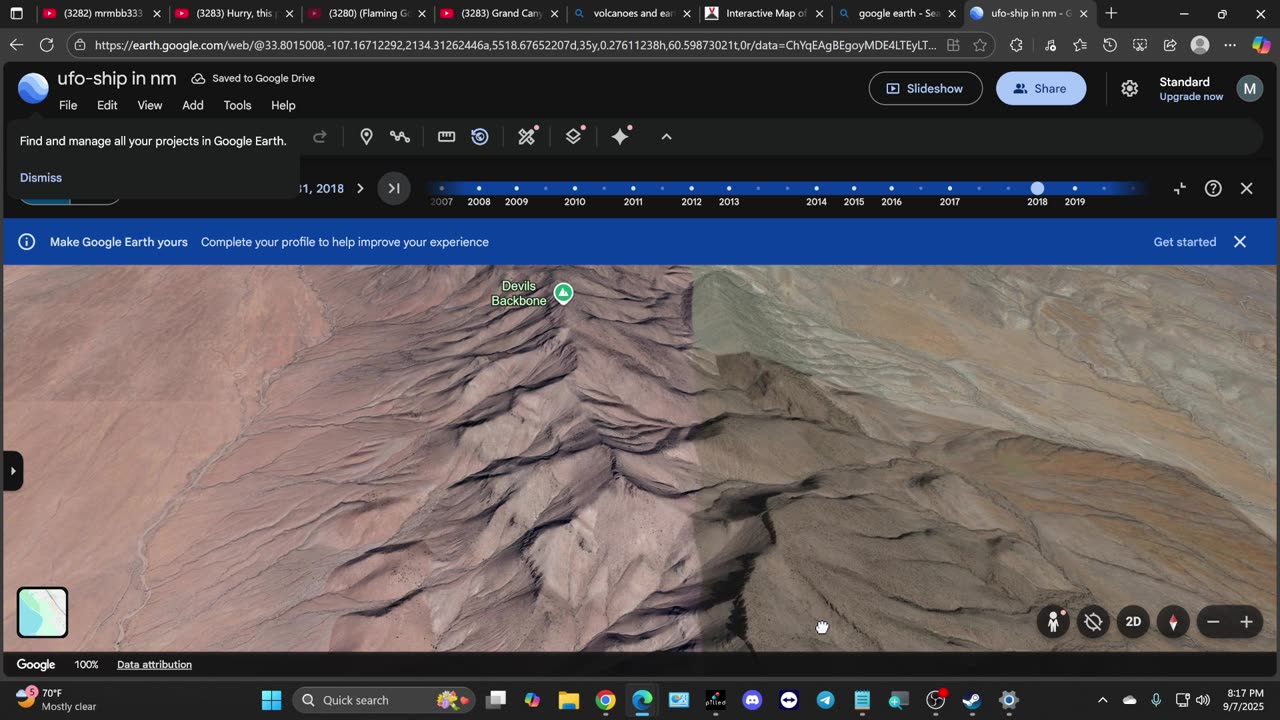The width and height of the screenshot is (1280, 720).
Task: Select the Devils Backbone peak marker
Action: point(564,293)
